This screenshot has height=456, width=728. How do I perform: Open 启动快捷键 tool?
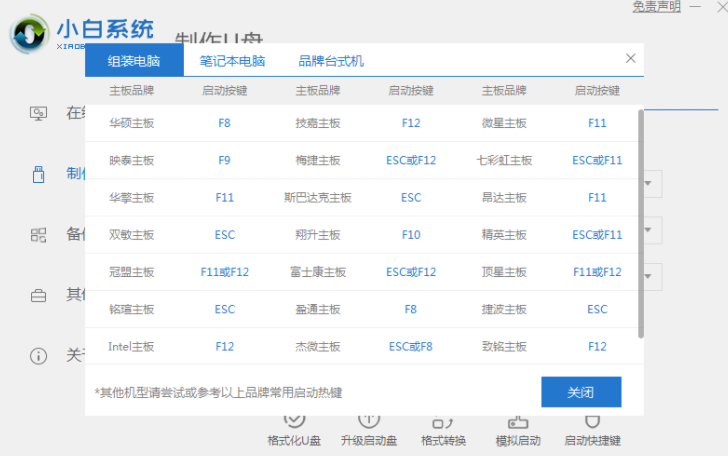[592, 430]
